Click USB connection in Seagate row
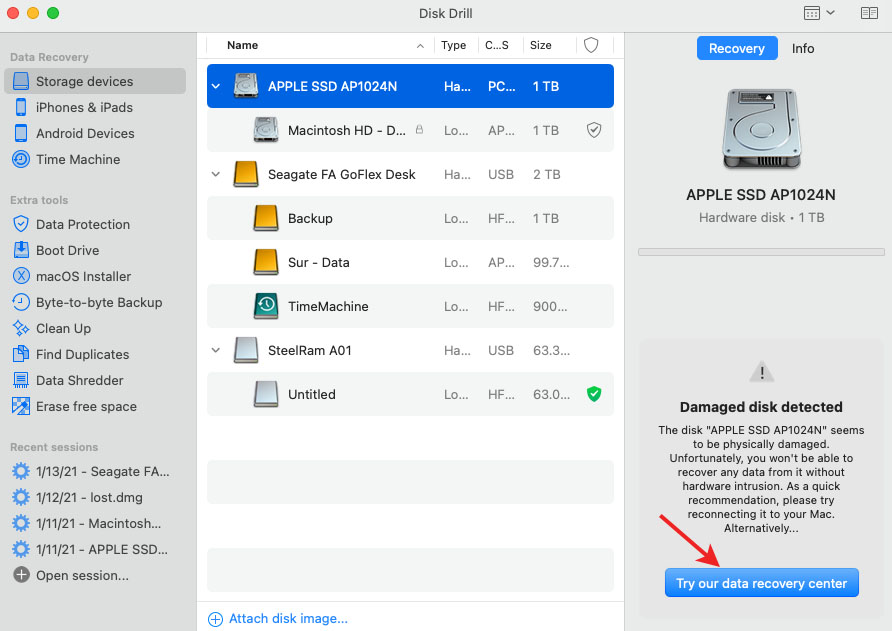The height and width of the screenshot is (631, 892). (501, 174)
